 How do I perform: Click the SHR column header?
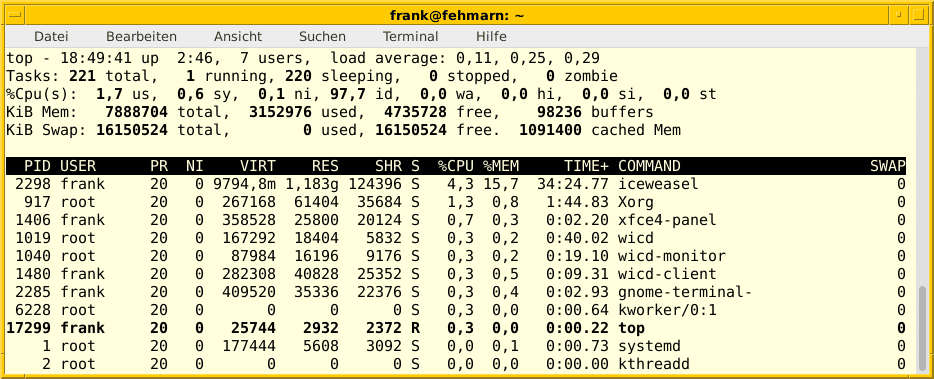388,166
